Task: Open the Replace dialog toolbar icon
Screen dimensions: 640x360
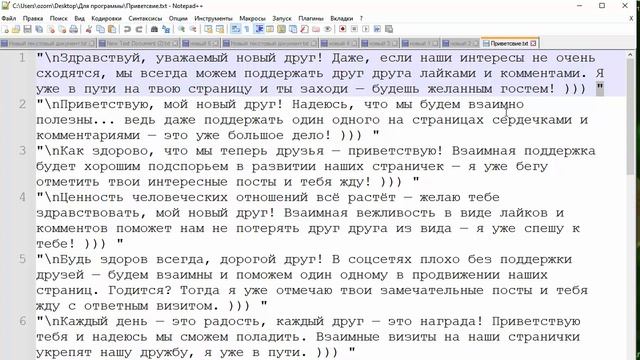Action: pos(166,29)
